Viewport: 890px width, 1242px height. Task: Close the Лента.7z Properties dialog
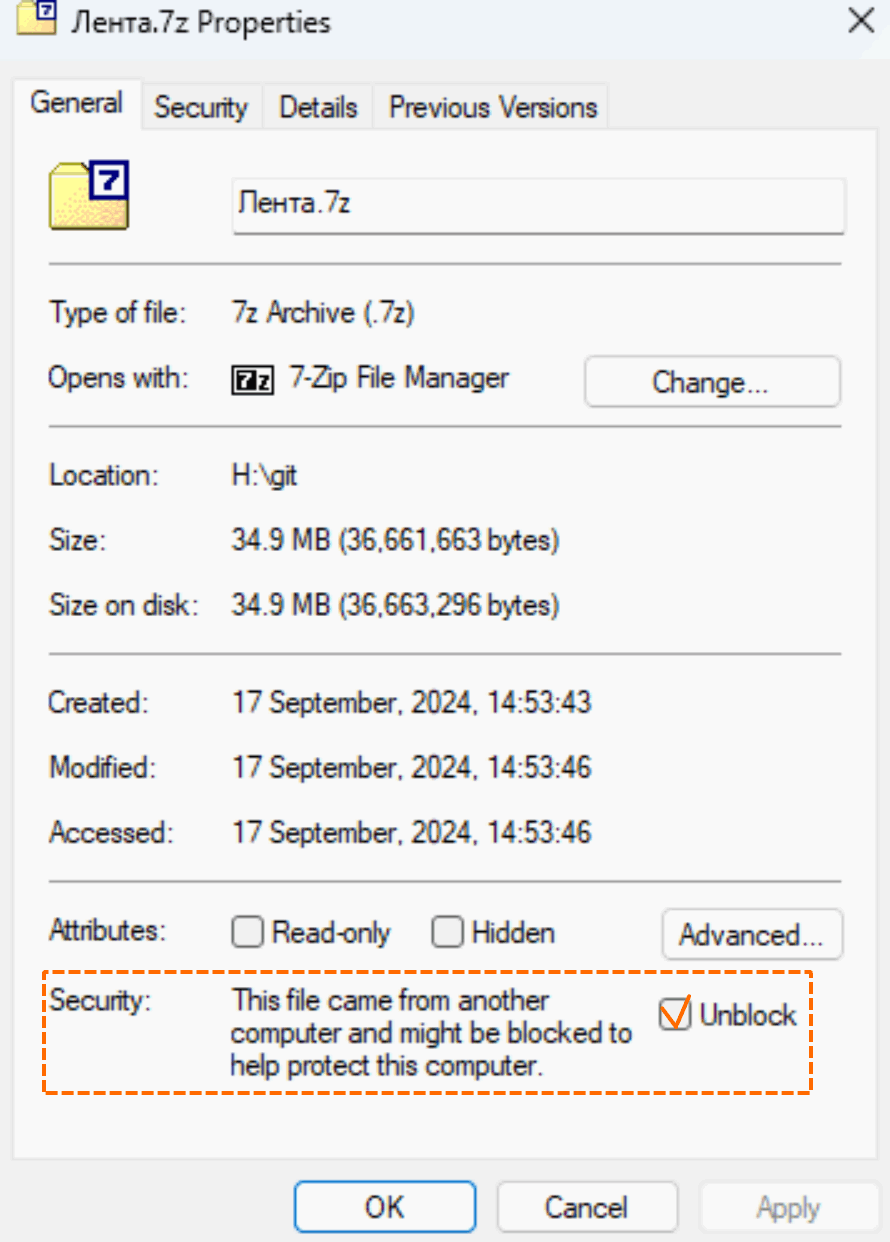pyautogui.click(x=861, y=21)
